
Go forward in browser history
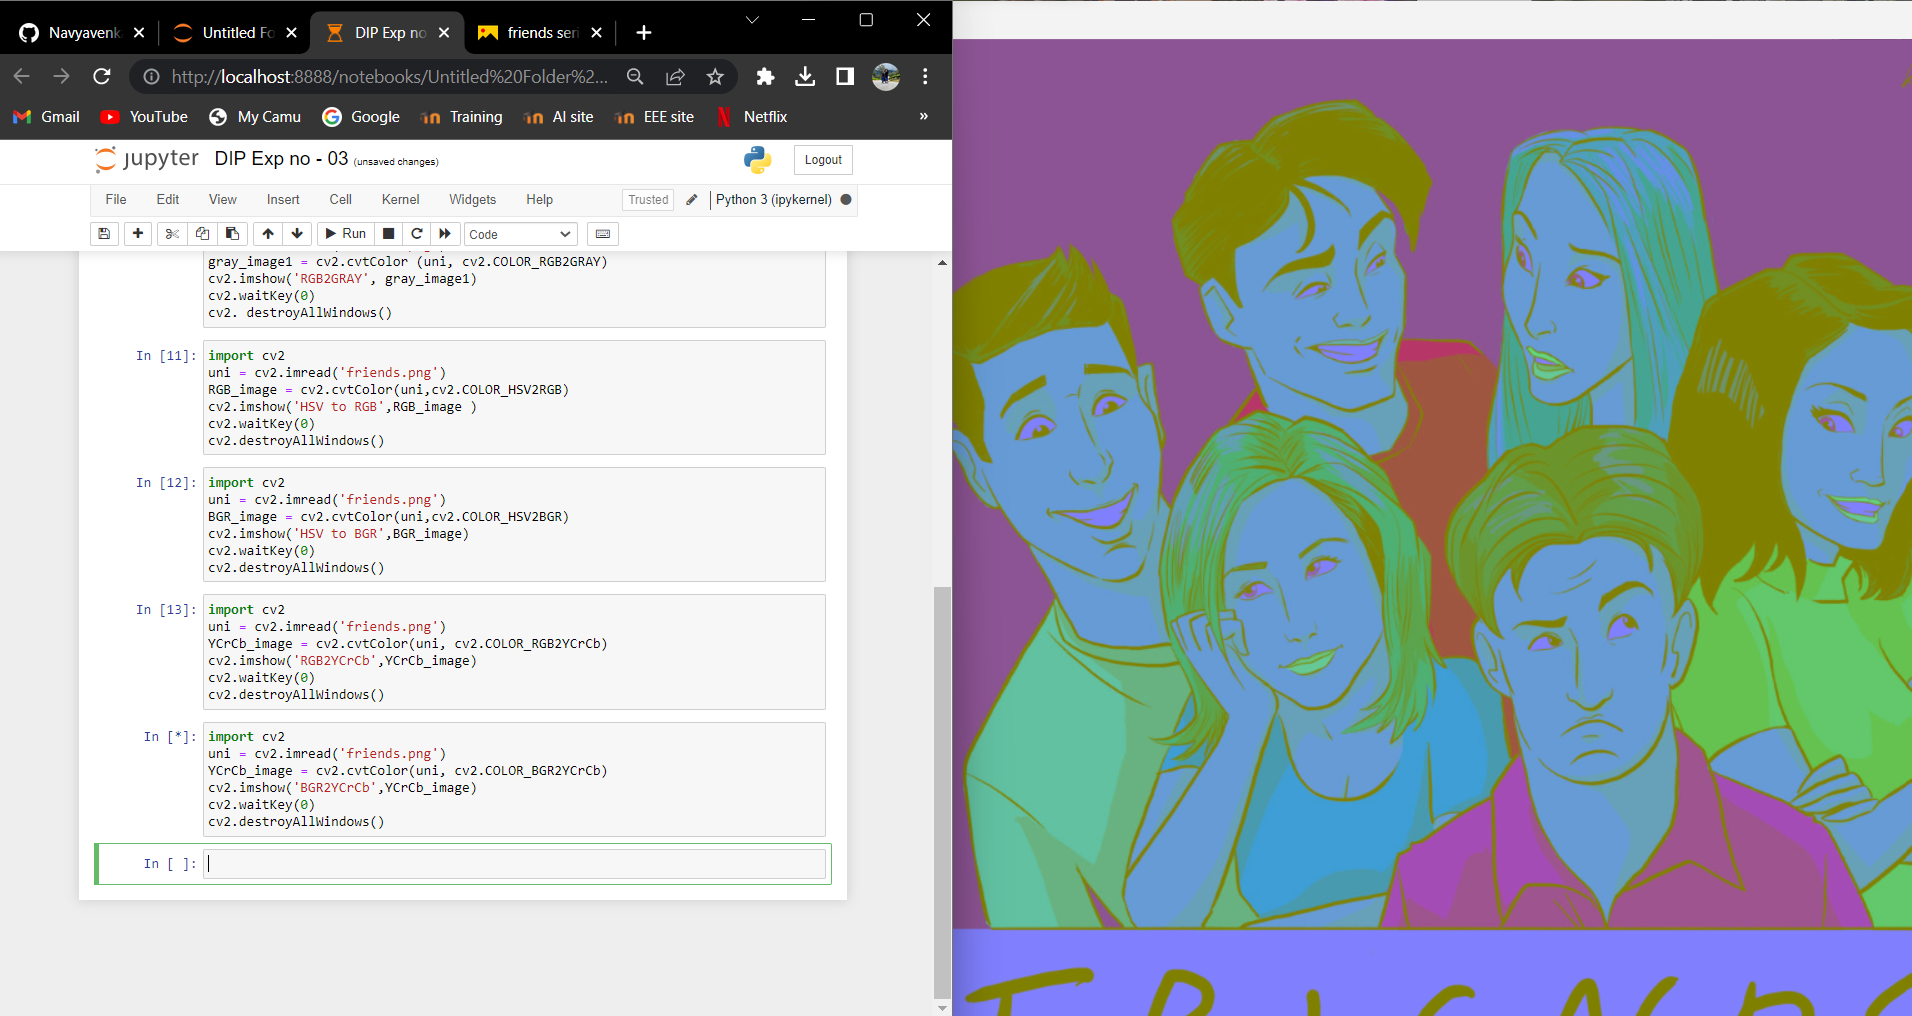point(62,76)
